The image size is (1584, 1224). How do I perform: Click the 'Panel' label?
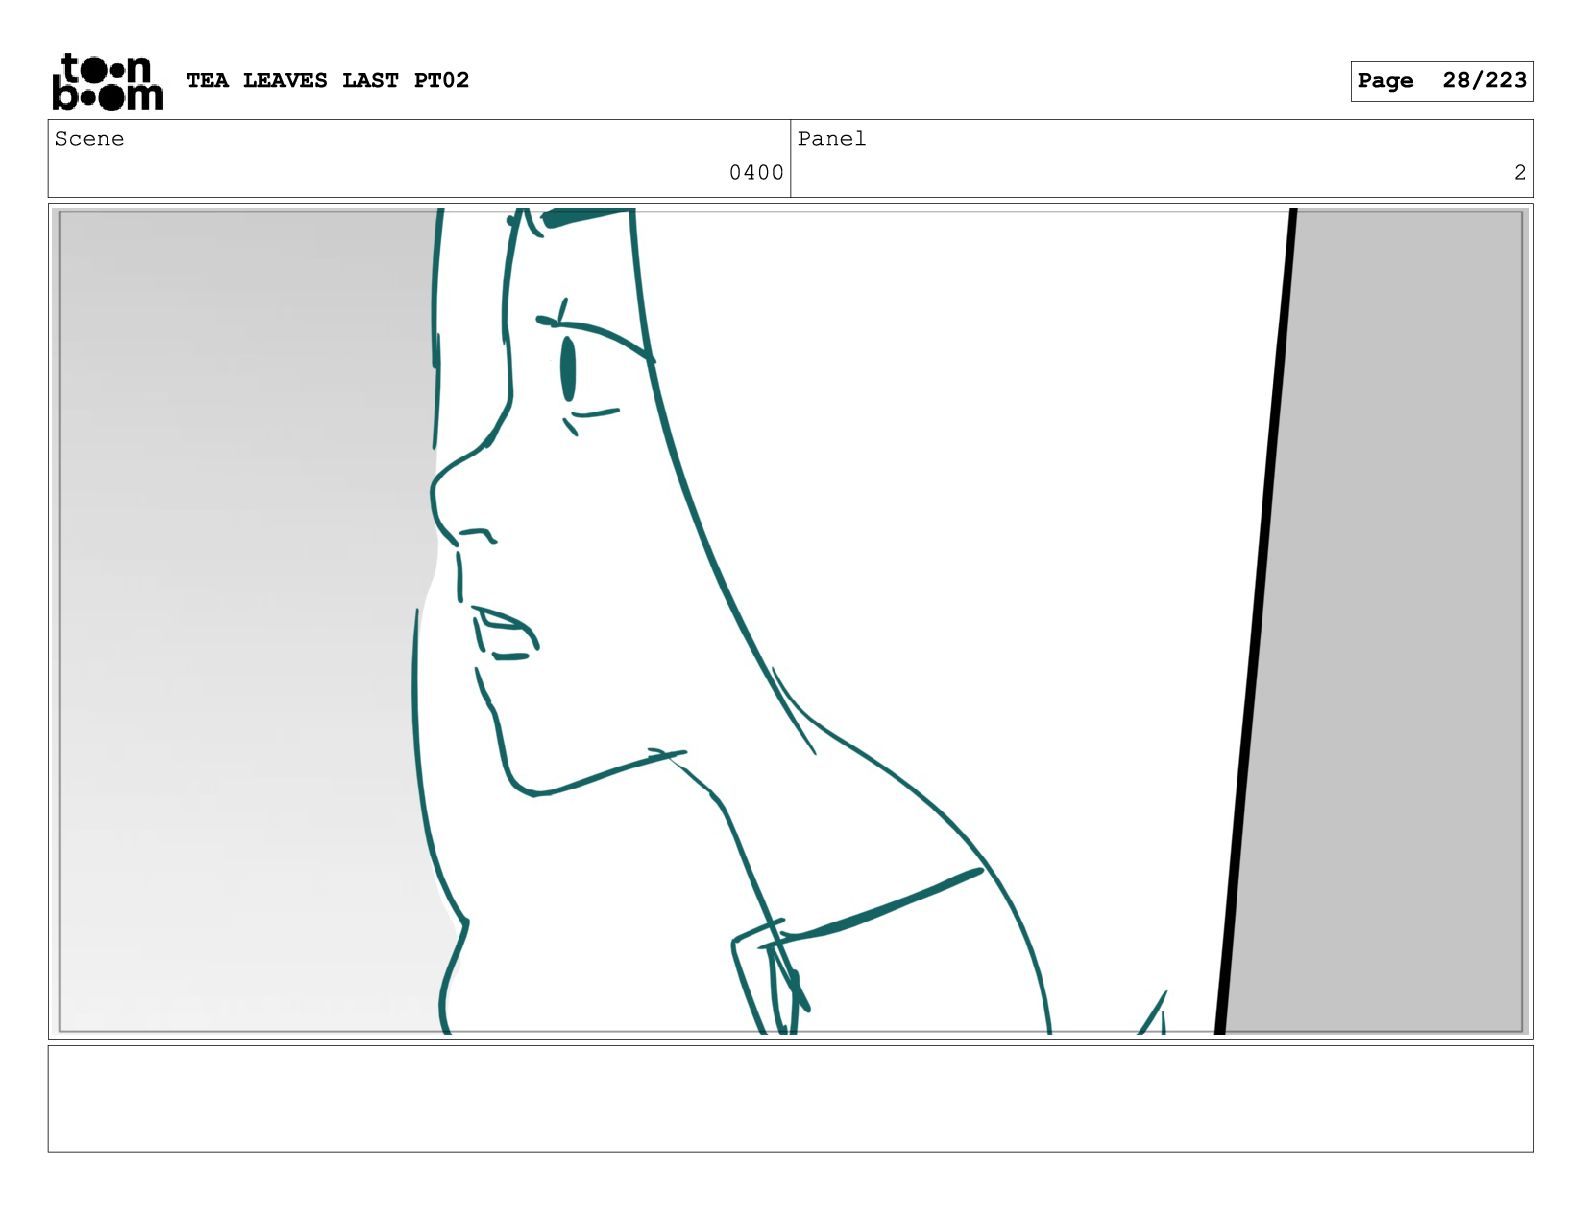[831, 139]
